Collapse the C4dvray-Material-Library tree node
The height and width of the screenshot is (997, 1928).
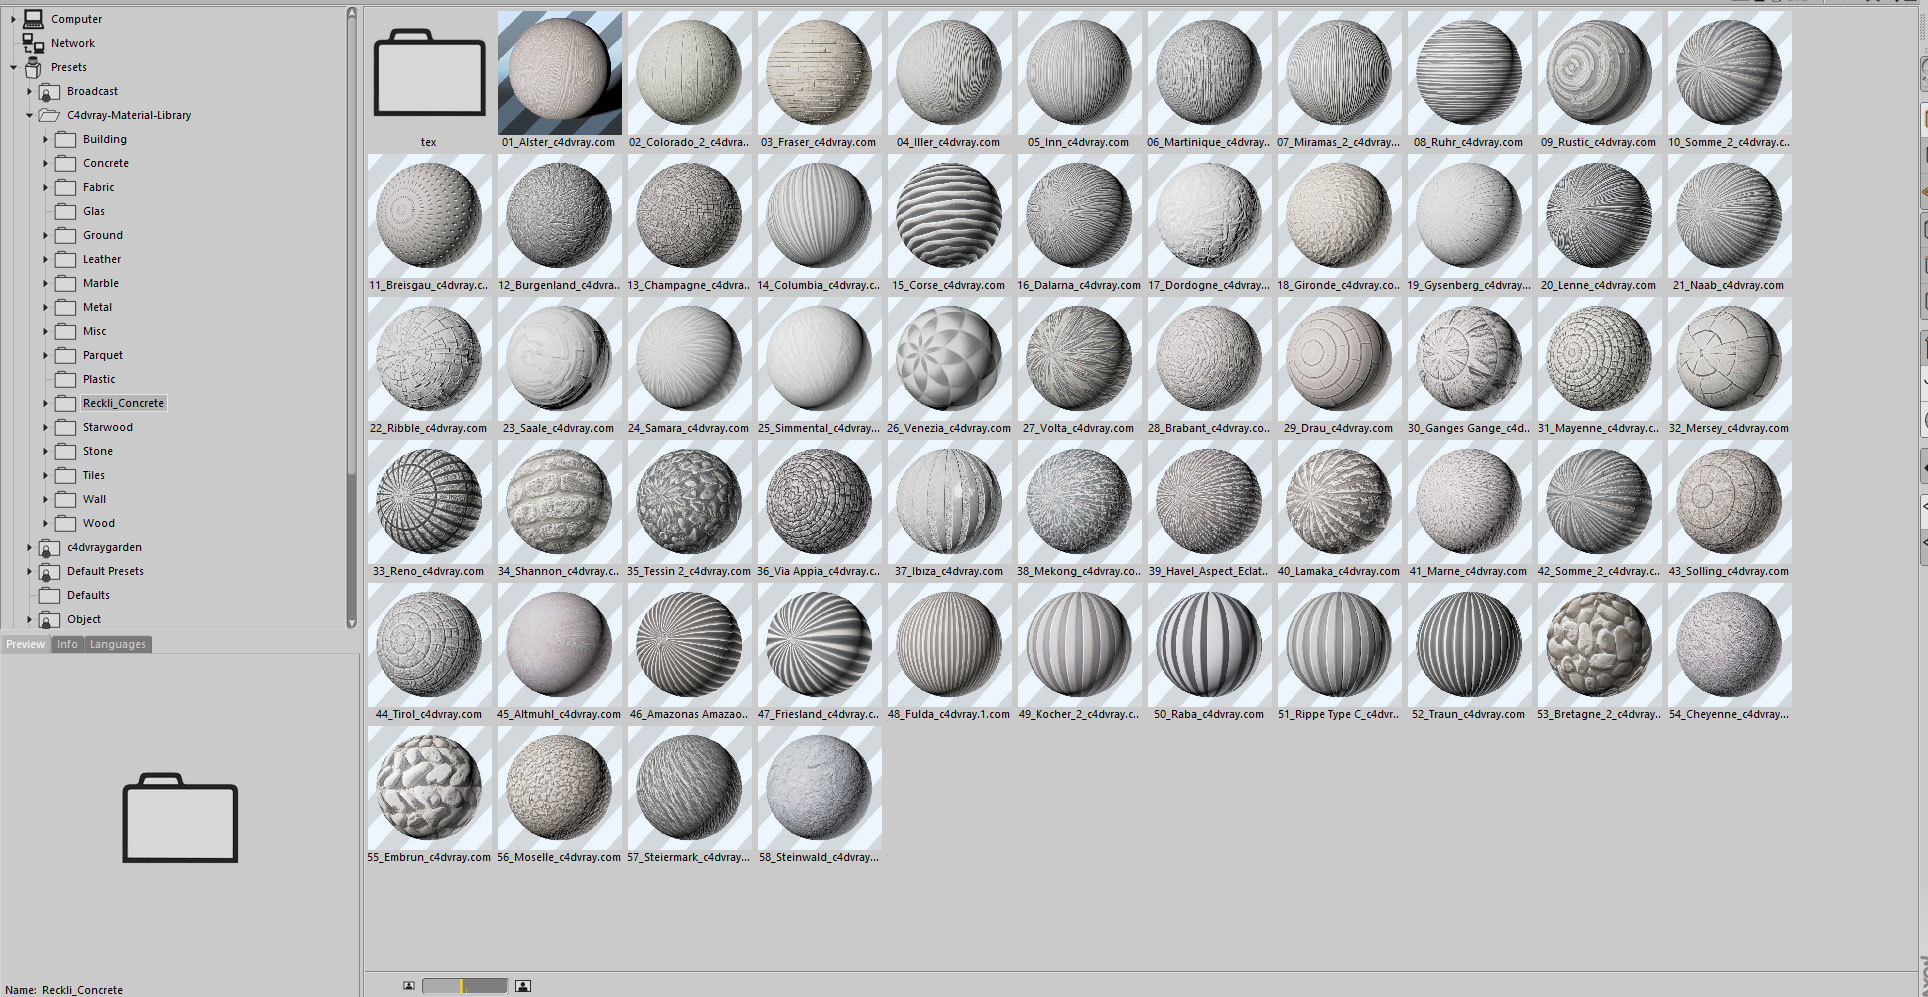(x=29, y=115)
